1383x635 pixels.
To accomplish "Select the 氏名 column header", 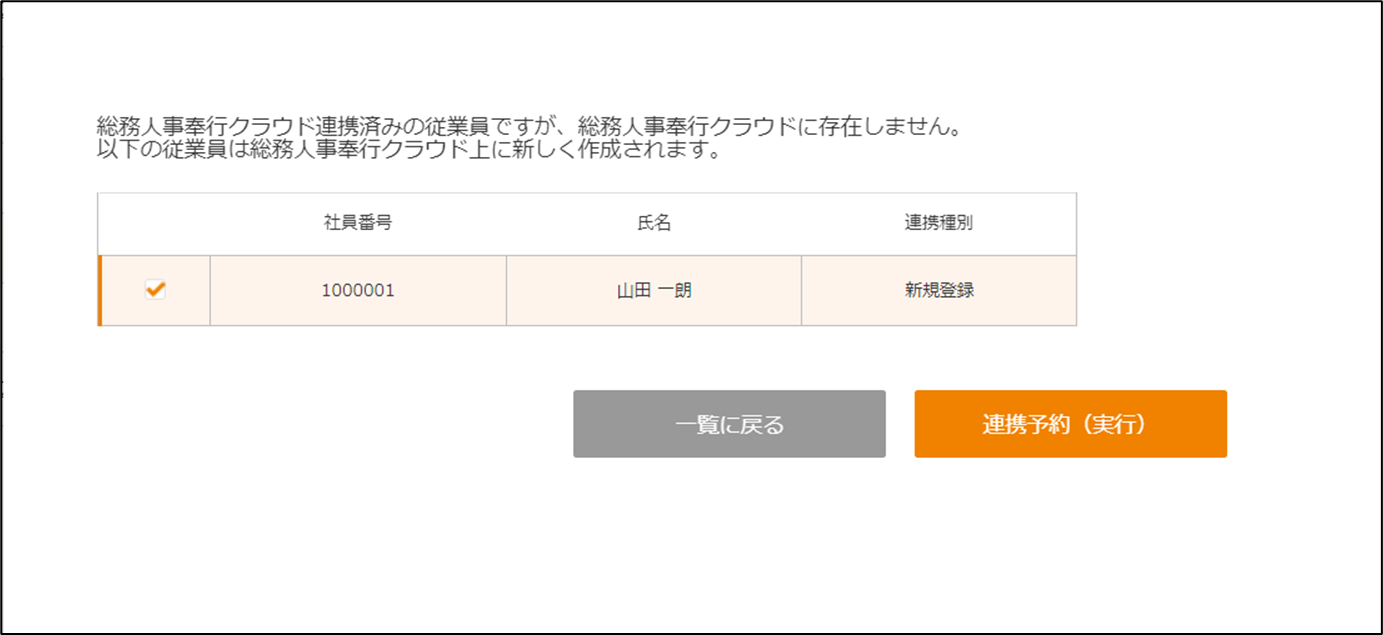I will point(654,223).
